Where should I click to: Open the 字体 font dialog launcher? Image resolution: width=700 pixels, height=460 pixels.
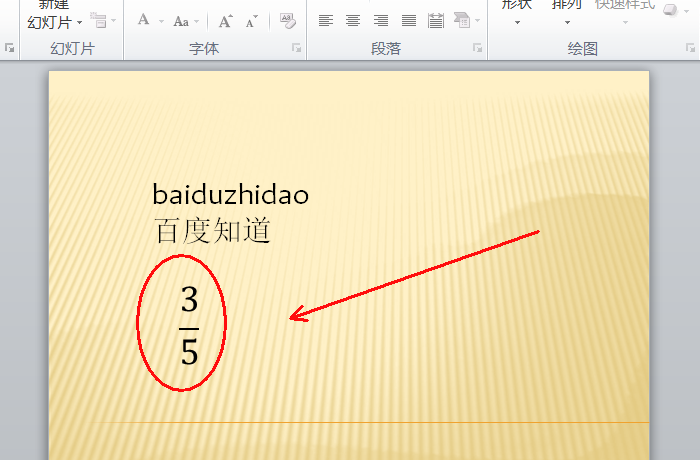[x=296, y=48]
